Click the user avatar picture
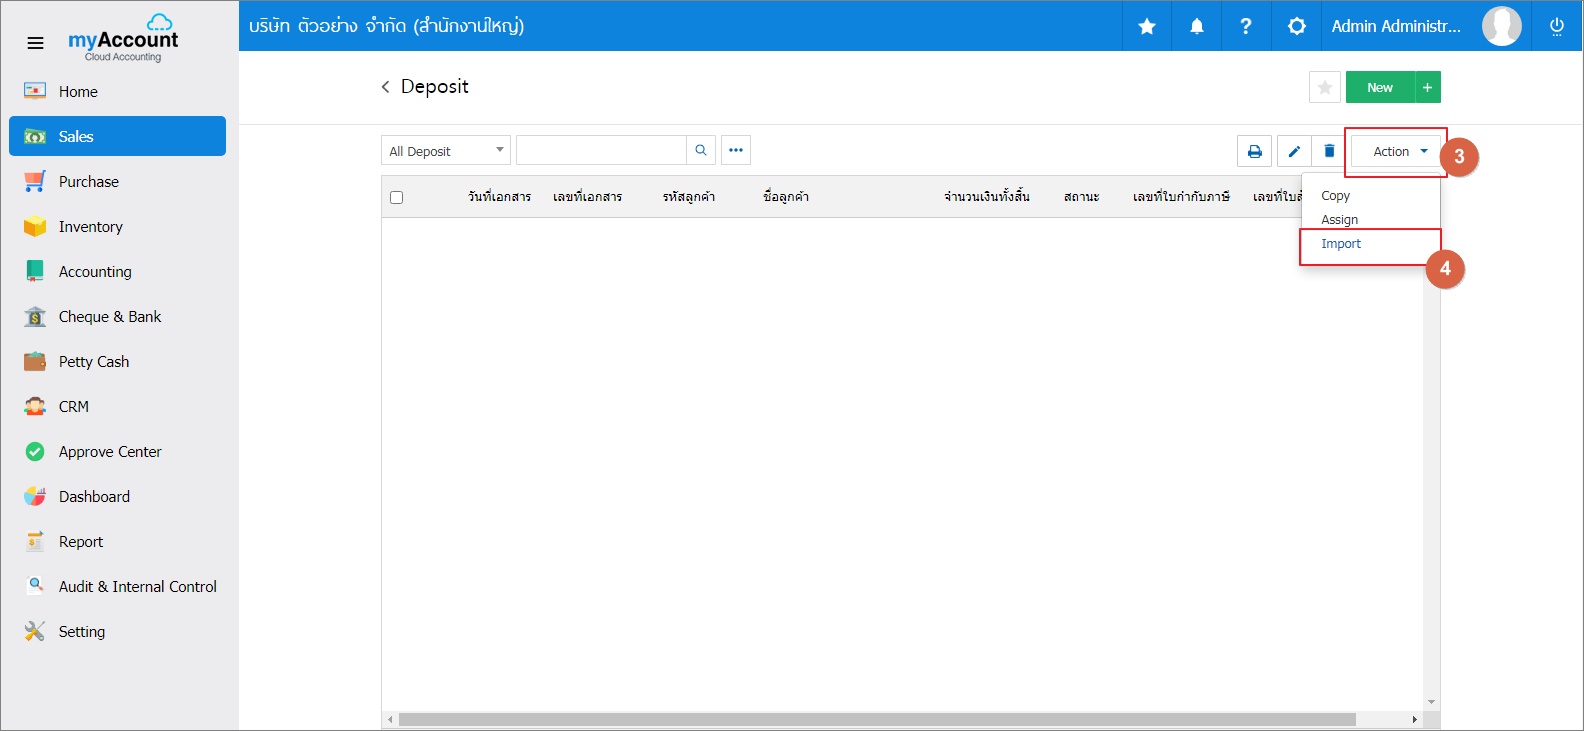The height and width of the screenshot is (731, 1584). 1502,26
